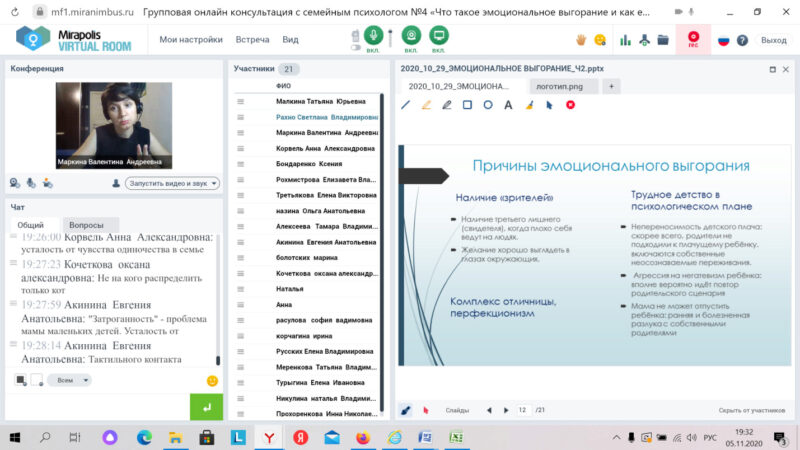Open the files folder icon in header
800x450 pixels.
click(x=663, y=40)
